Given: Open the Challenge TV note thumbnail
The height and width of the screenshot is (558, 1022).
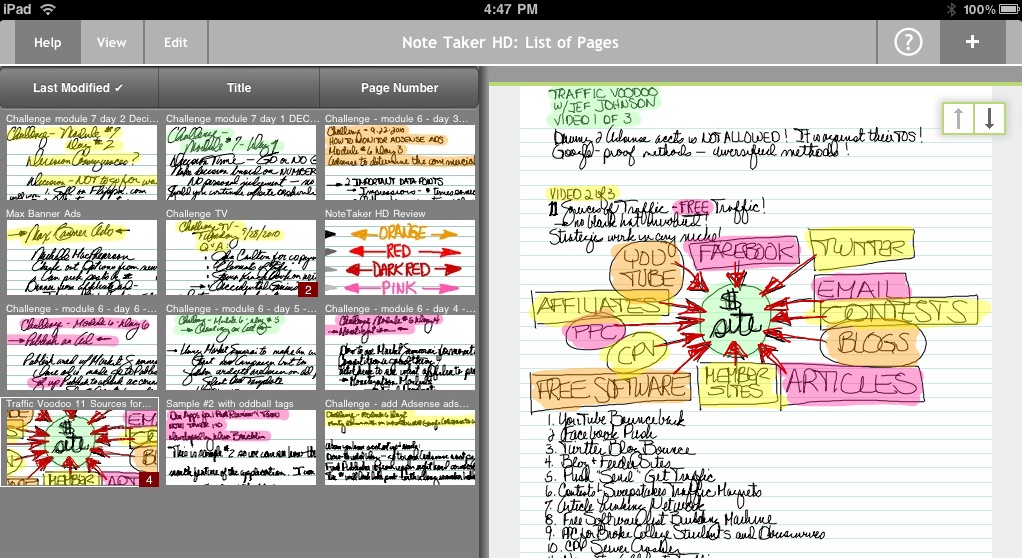Looking at the screenshot, I should 241,257.
